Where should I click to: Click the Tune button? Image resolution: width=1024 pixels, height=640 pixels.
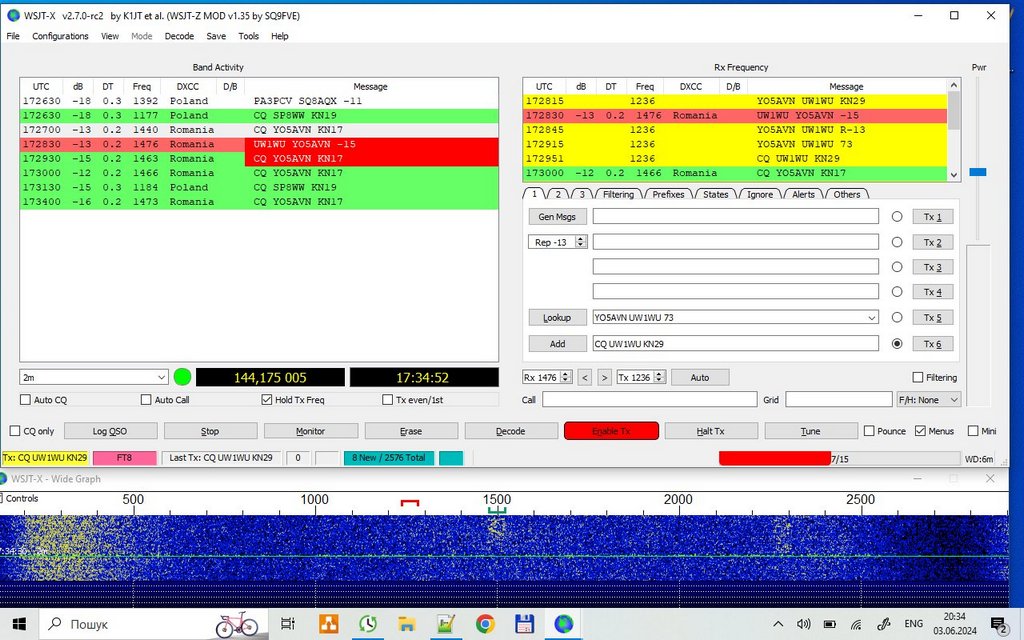[x=810, y=431]
